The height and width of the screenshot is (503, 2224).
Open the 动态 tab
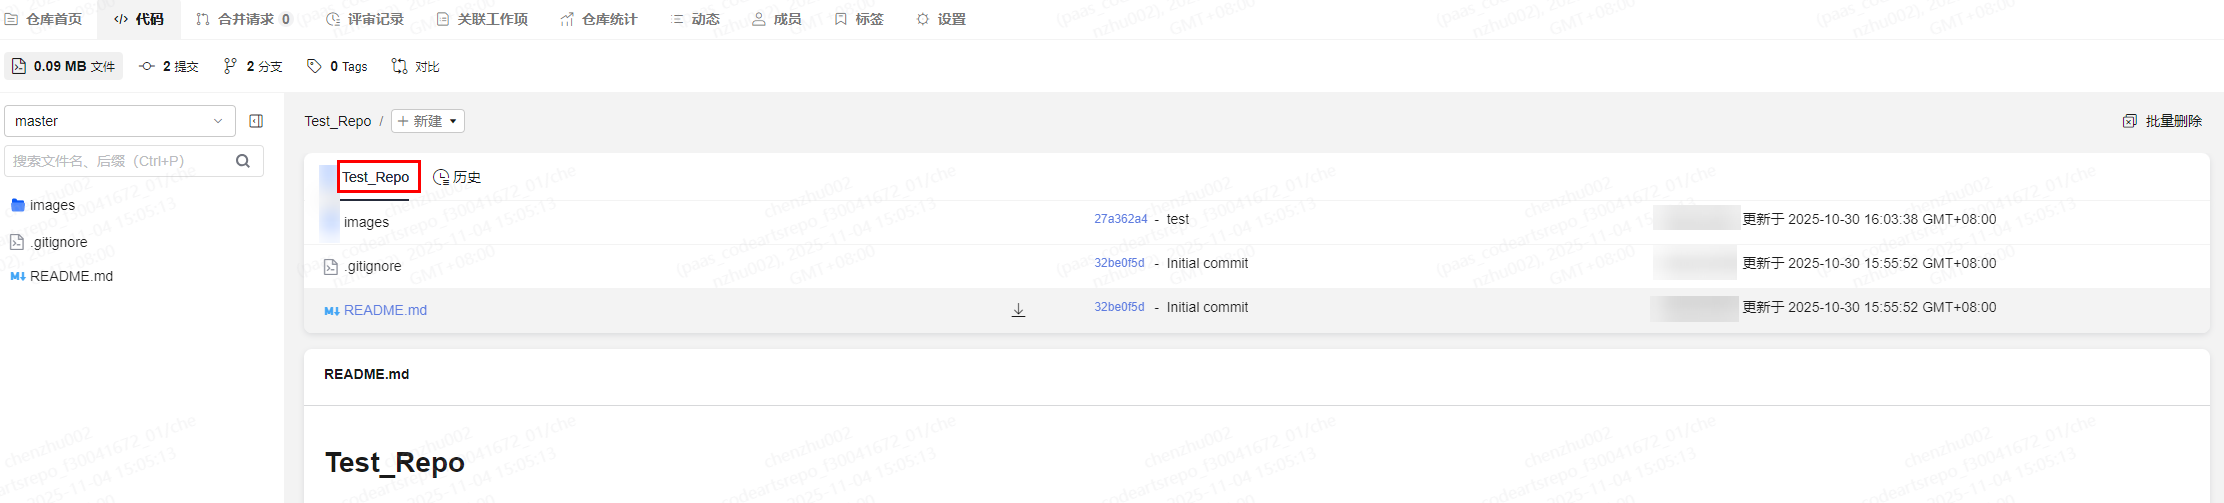tap(695, 19)
